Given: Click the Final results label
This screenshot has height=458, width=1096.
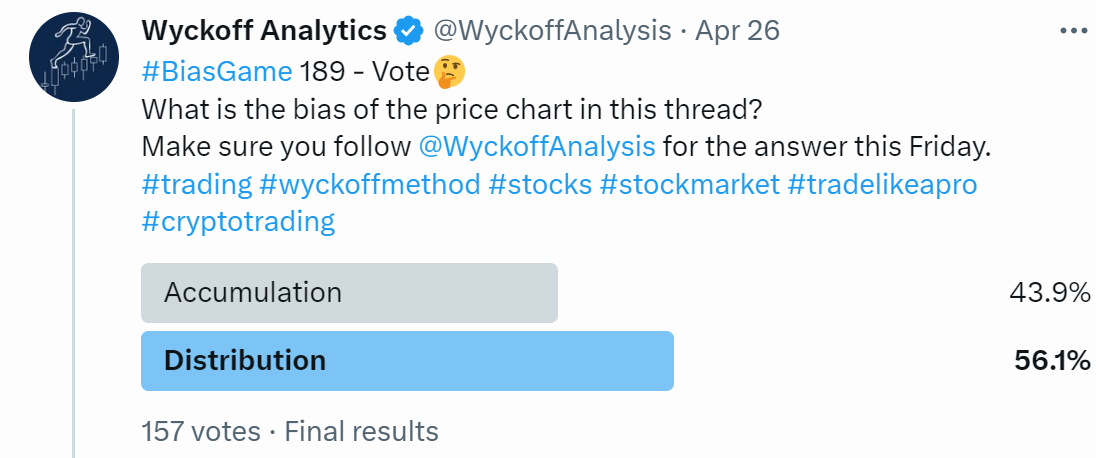Looking at the screenshot, I should [362, 431].
